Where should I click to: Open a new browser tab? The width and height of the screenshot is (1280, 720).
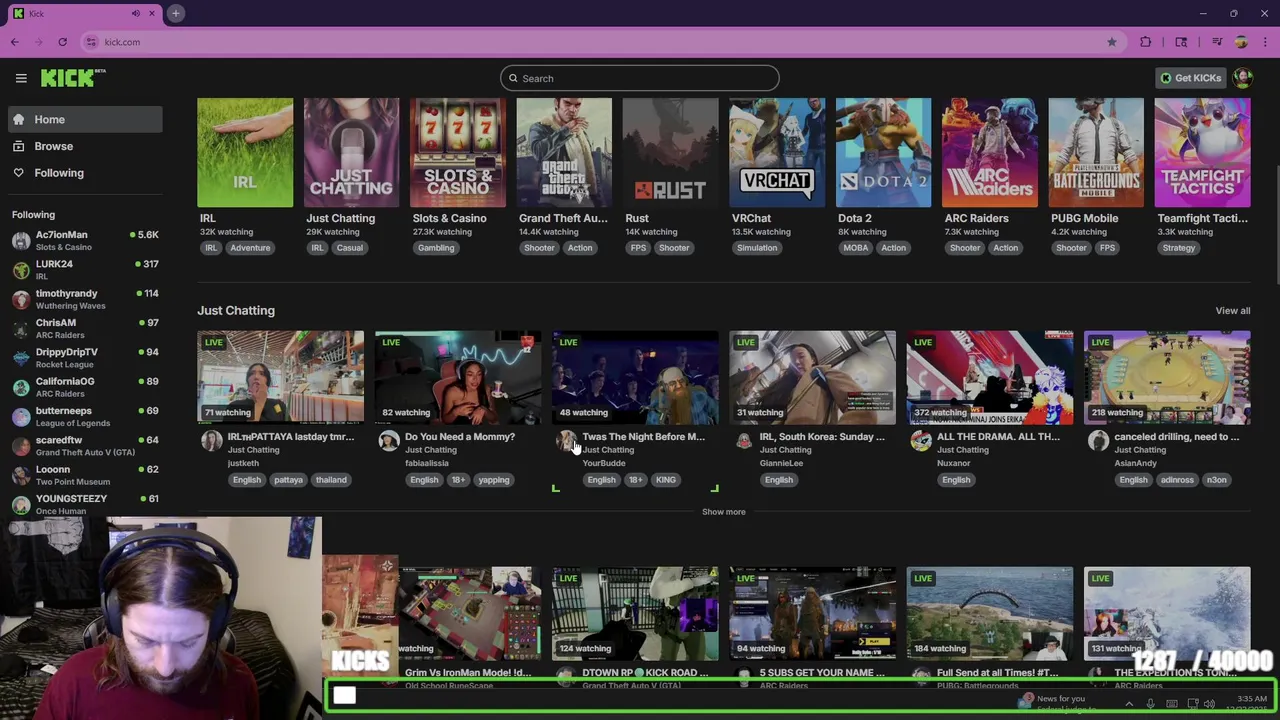pos(175,13)
